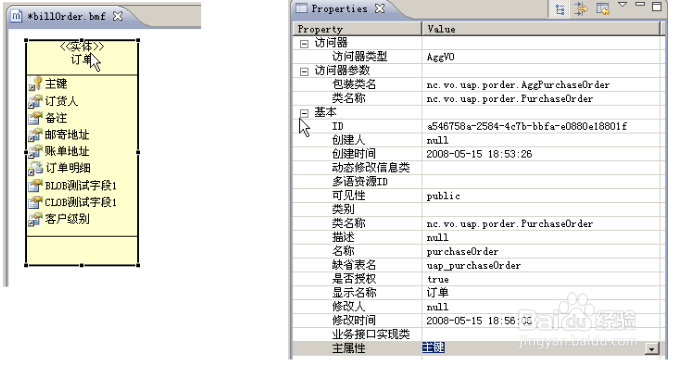
Task: Select the CLOB测试字段1 attribute
Action: (x=81, y=202)
